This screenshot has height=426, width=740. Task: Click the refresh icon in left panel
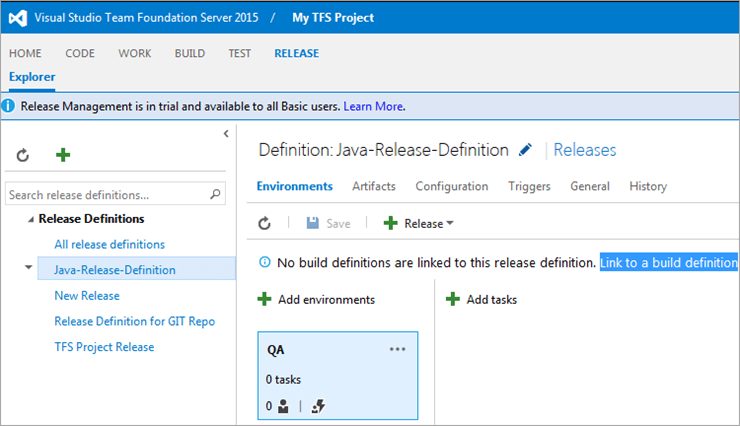click(x=23, y=155)
